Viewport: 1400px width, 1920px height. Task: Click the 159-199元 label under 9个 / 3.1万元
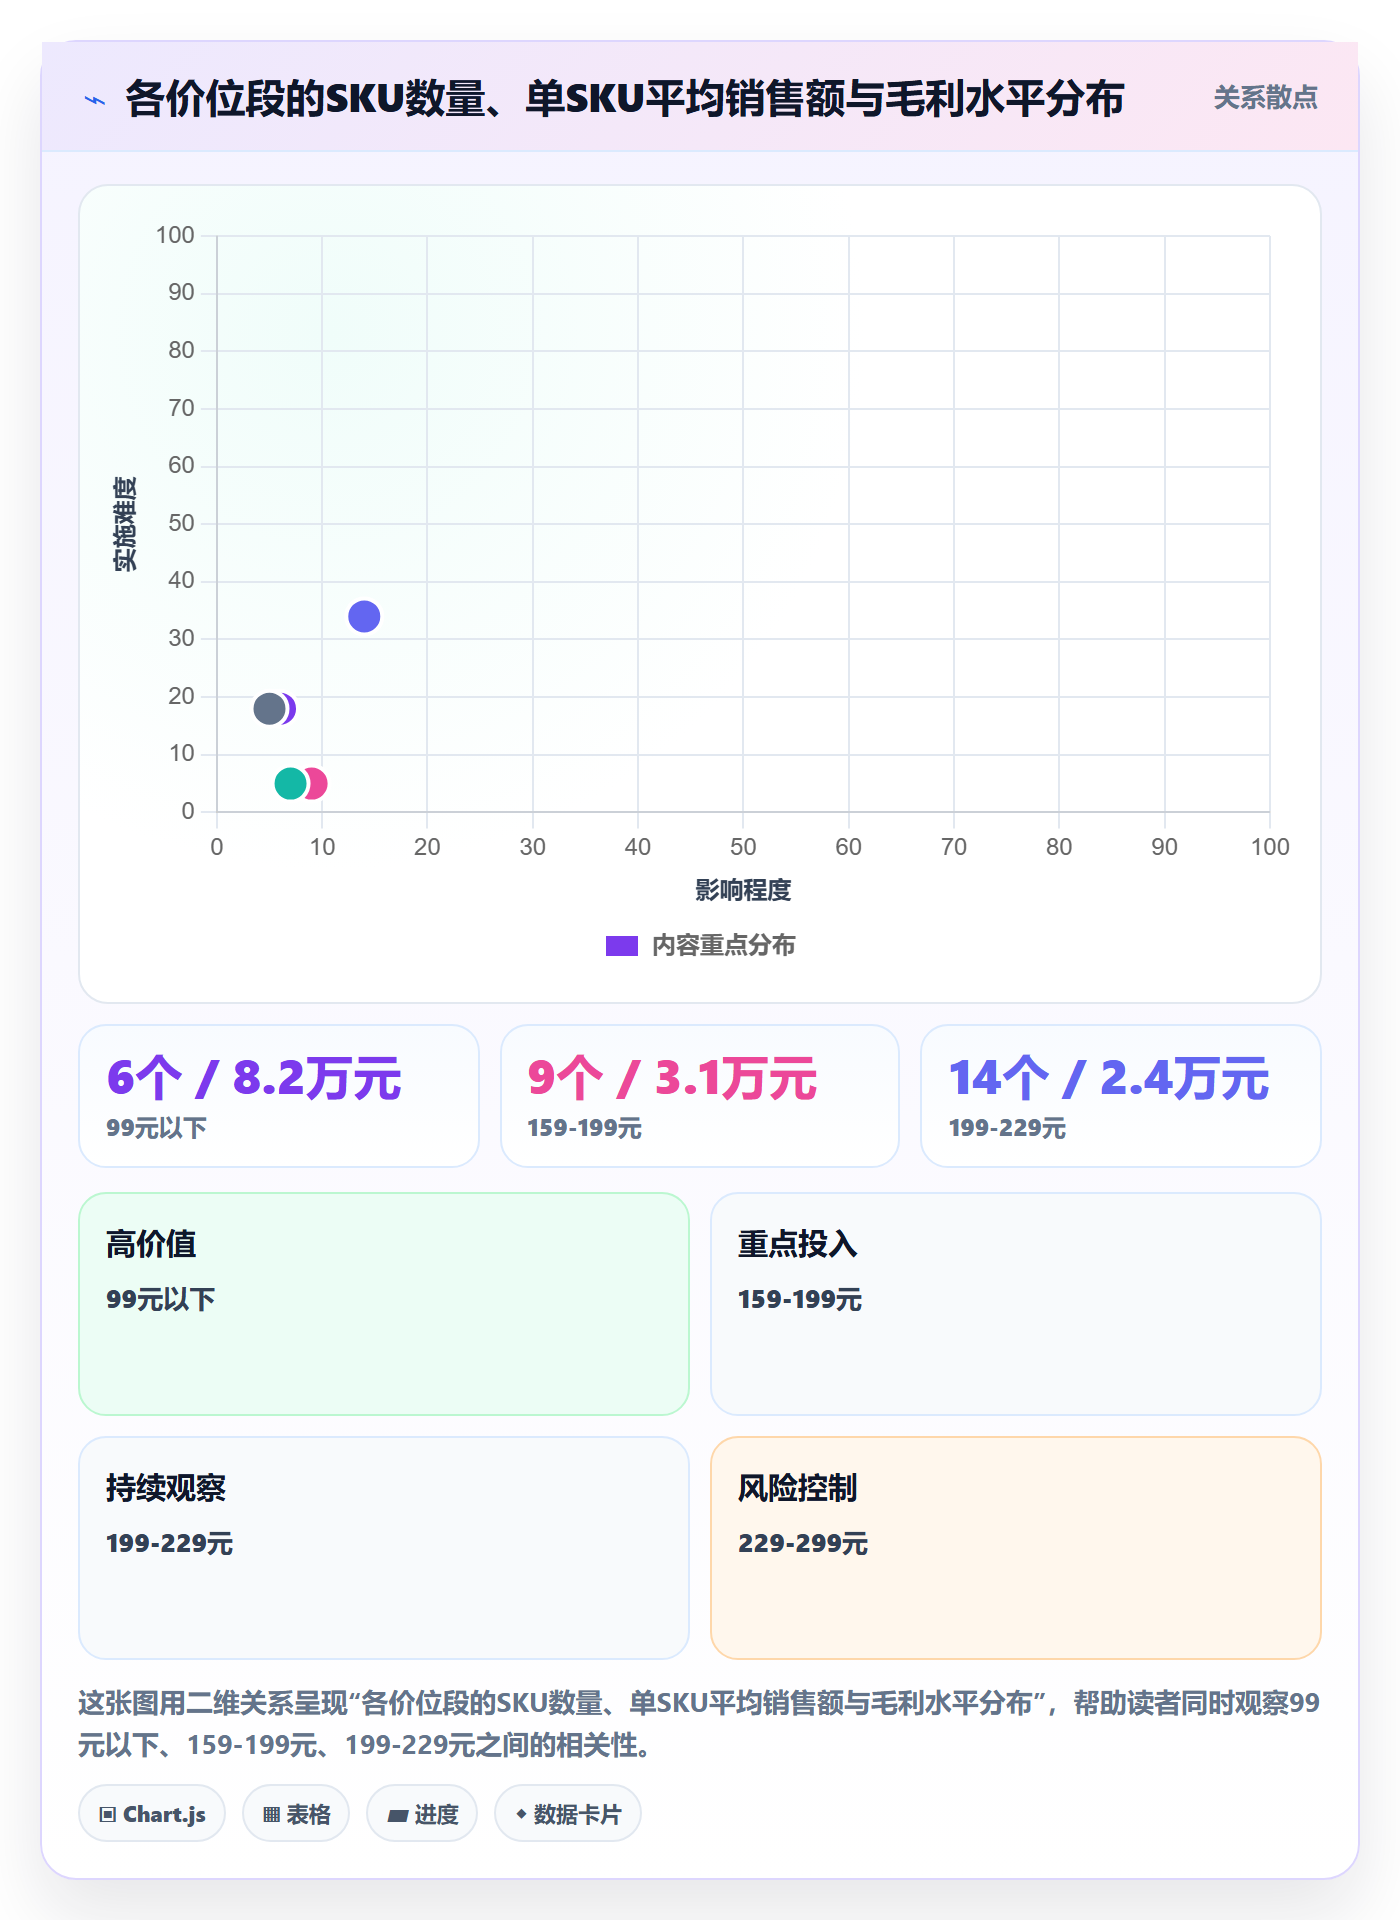pos(585,1129)
